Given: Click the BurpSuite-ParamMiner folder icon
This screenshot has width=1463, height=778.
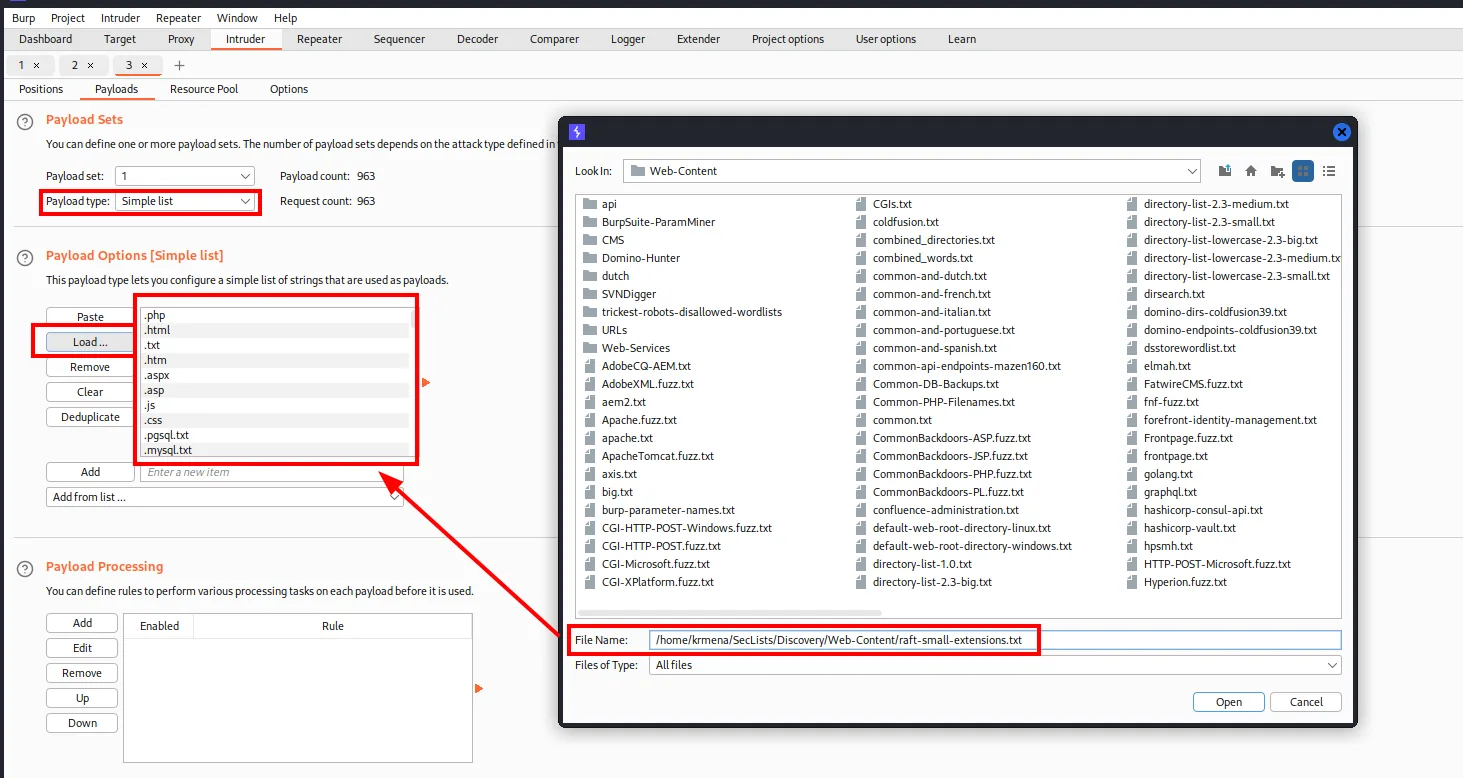Looking at the screenshot, I should point(589,222).
